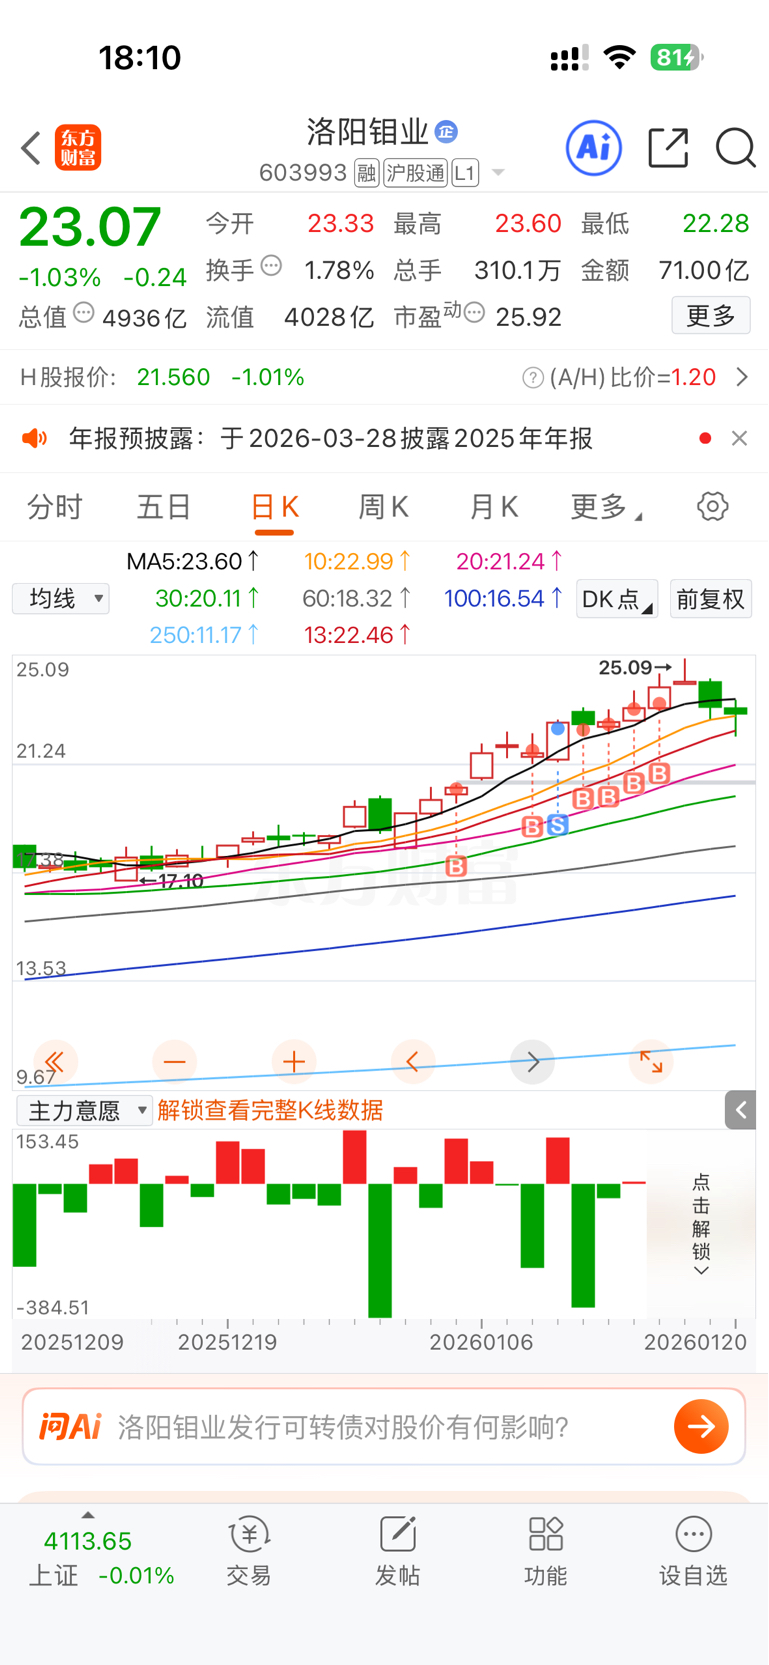
Task: Open the 均线 indicator dropdown
Action: (x=61, y=599)
